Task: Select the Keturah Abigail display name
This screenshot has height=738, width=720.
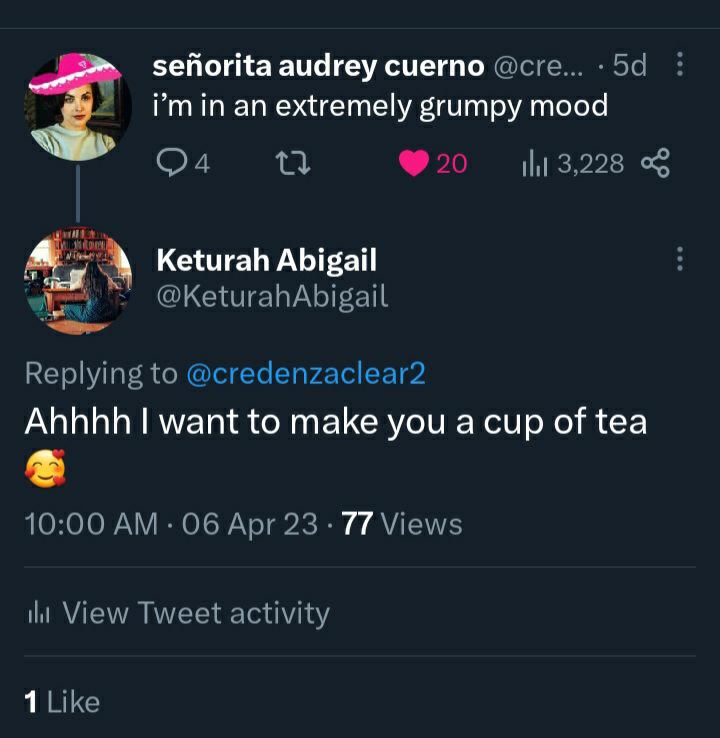Action: pos(267,260)
